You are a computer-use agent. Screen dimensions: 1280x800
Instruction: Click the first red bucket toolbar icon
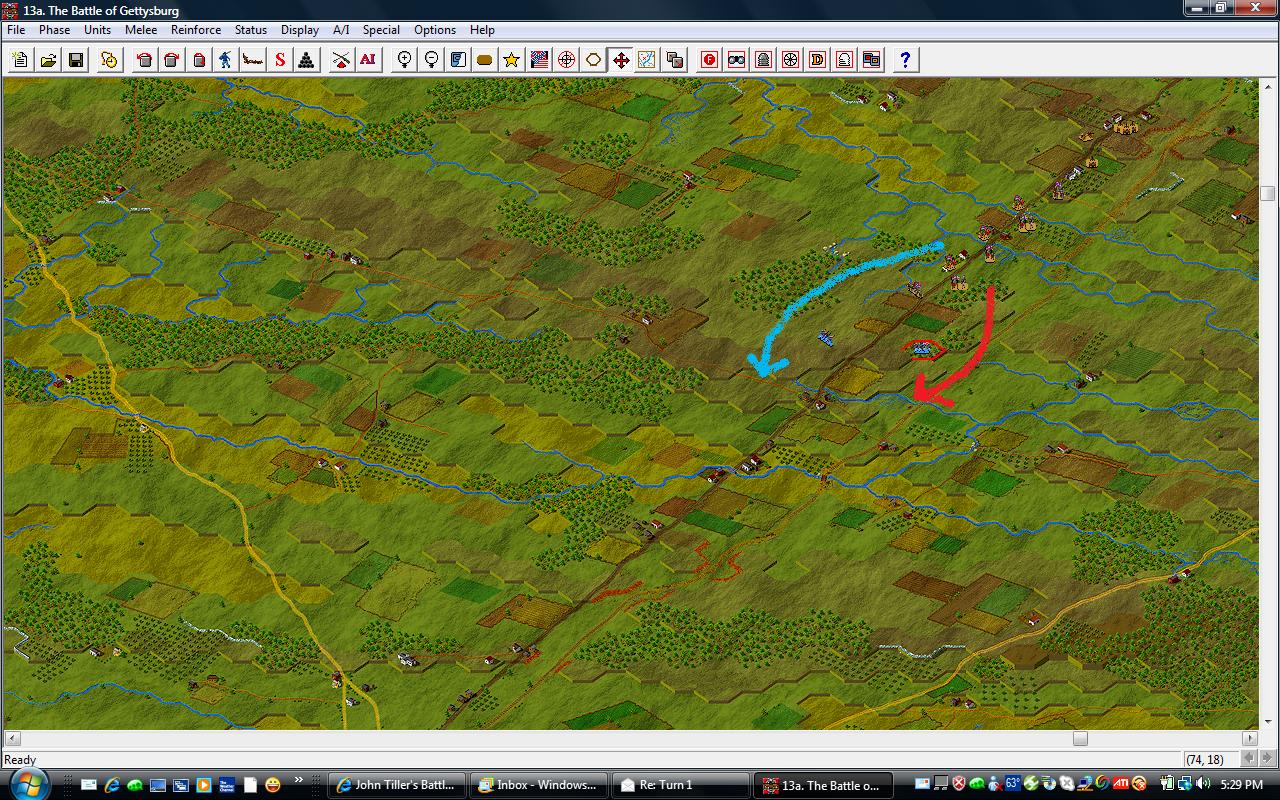(x=145, y=60)
